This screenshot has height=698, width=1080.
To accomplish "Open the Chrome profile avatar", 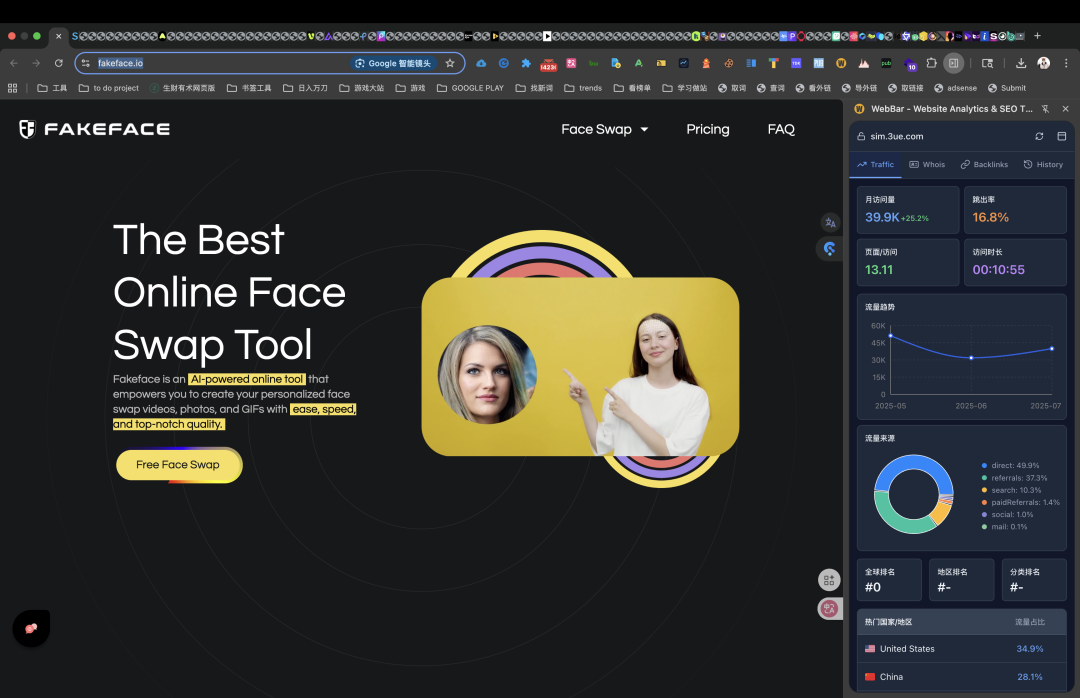I will tap(1043, 63).
